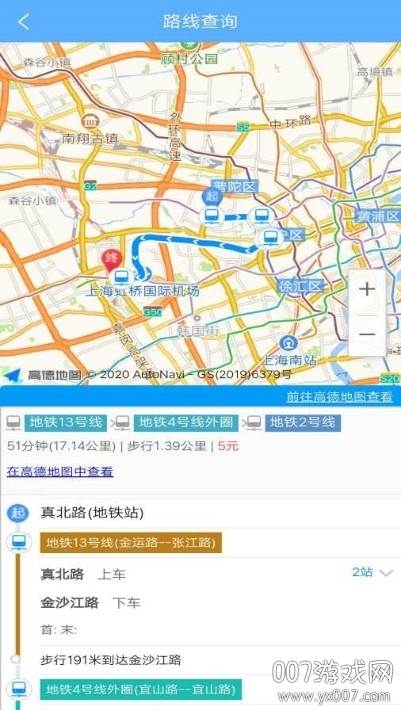This screenshot has width=401, height=710.
Task: Tap the Line 13 subway icon in step list
Action: coord(19,542)
